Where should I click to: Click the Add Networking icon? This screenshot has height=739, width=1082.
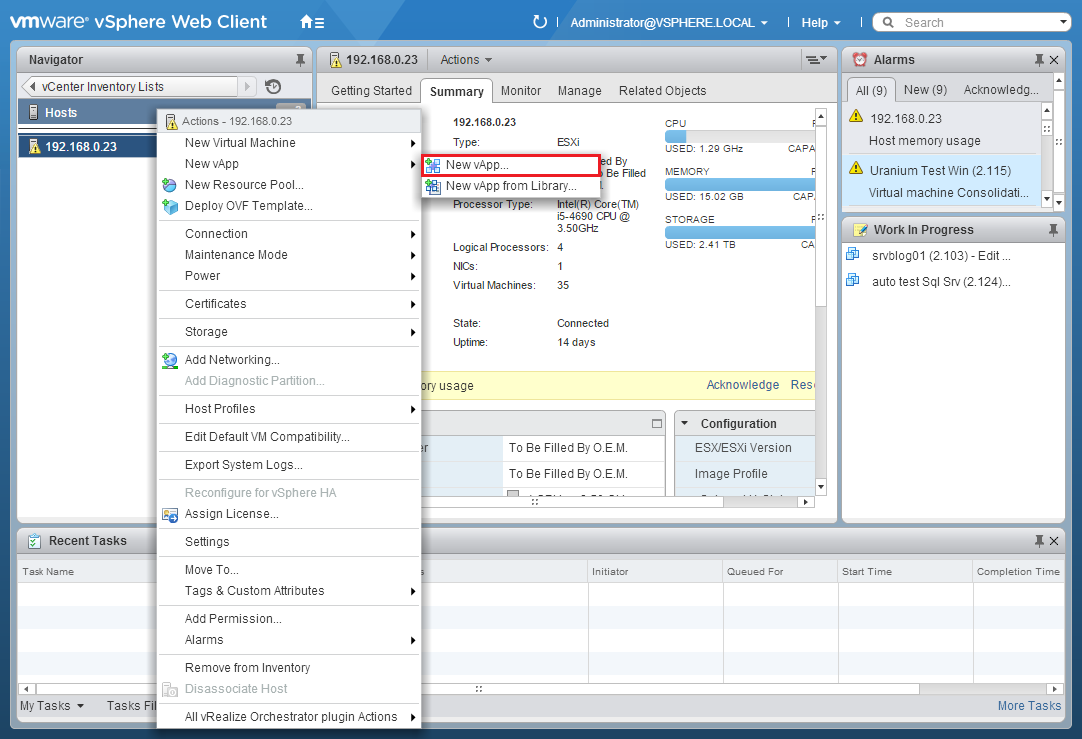[x=170, y=360]
